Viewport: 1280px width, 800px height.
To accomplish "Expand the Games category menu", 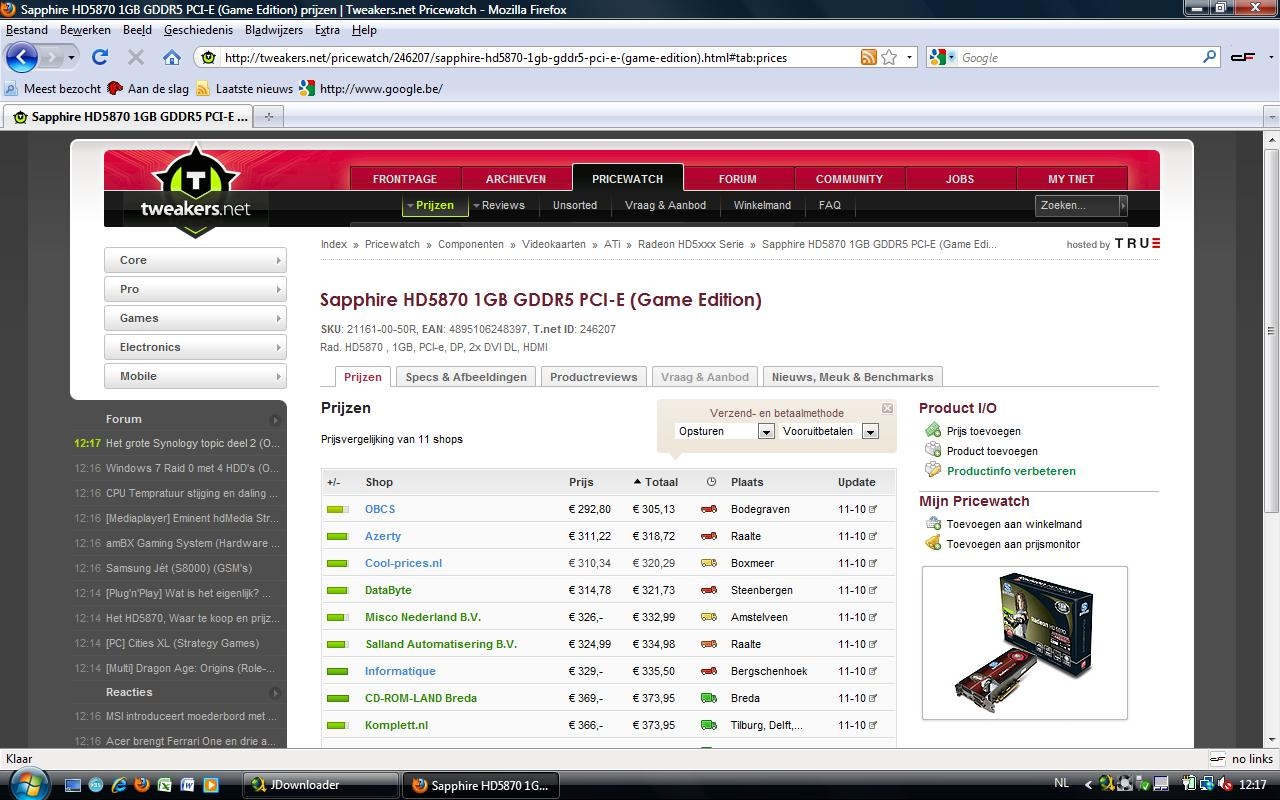I will (195, 318).
